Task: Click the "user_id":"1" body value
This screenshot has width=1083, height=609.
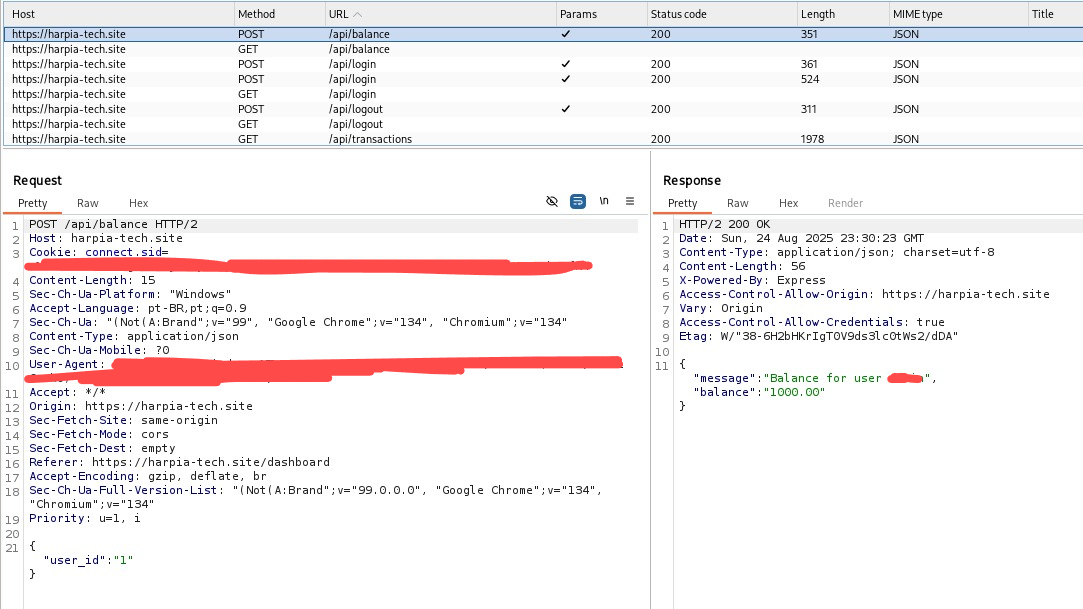Action: click(88, 560)
